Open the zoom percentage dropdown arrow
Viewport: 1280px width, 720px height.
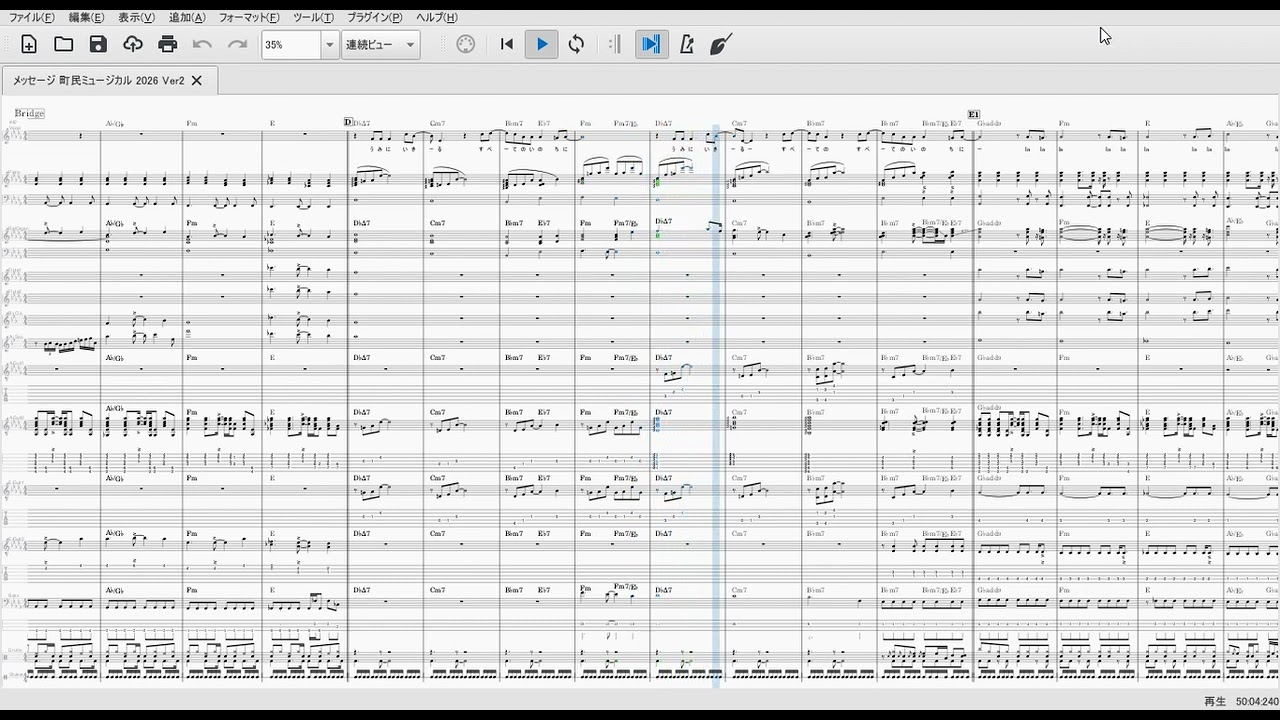pyautogui.click(x=330, y=45)
